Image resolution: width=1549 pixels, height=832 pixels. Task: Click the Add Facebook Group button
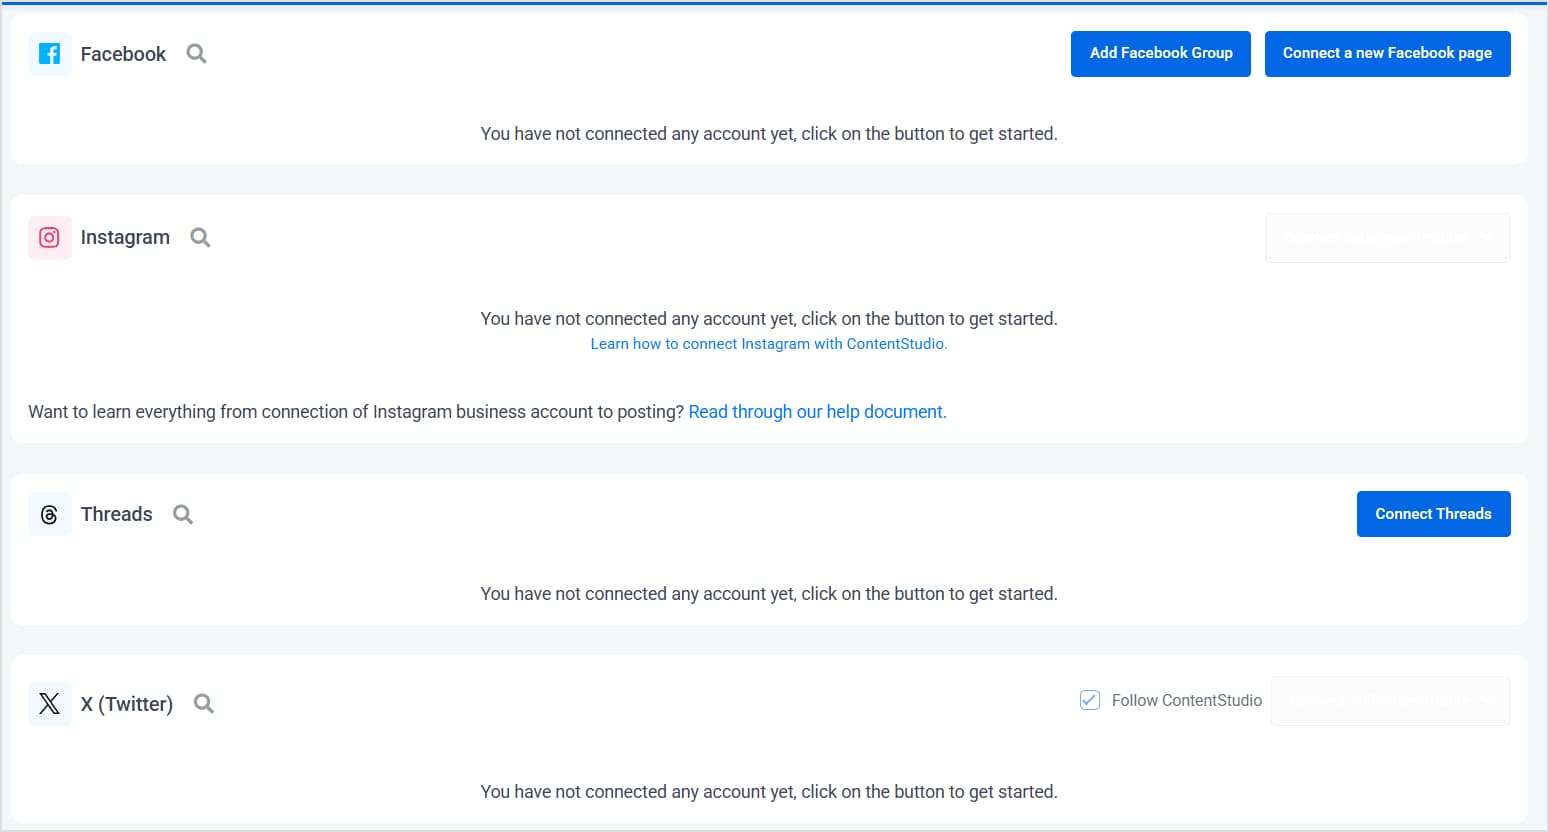point(1161,54)
